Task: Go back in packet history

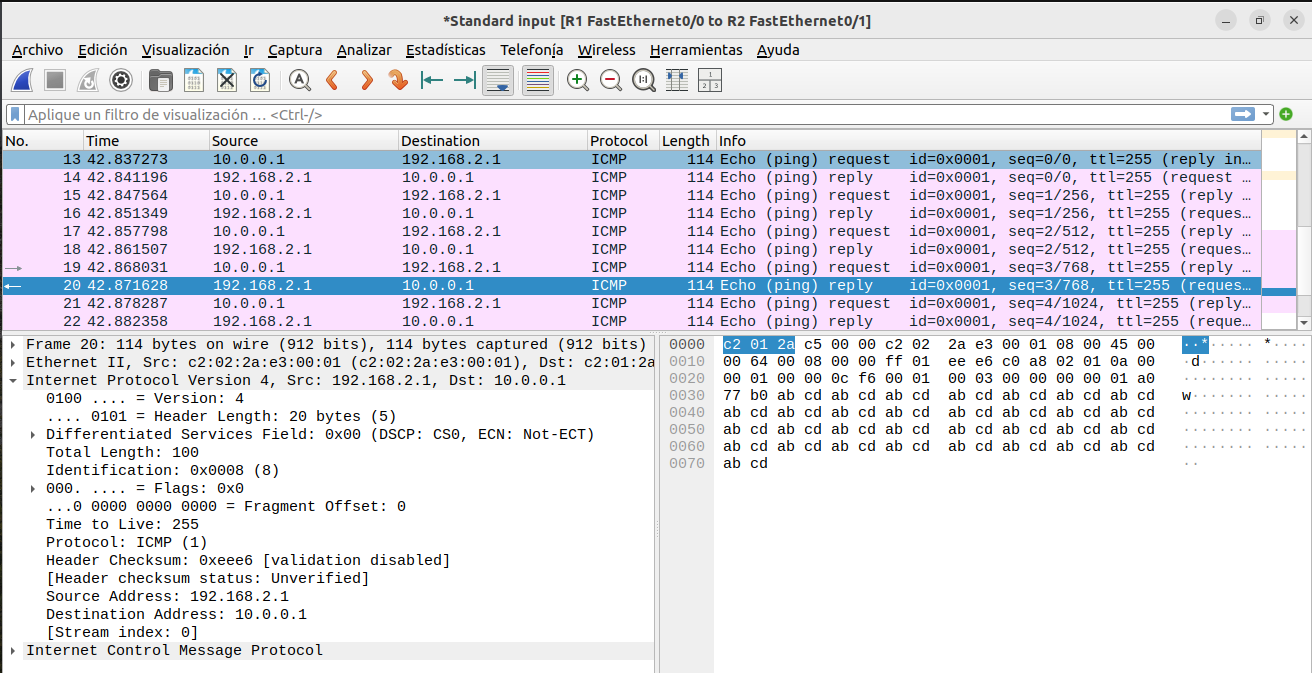Action: pyautogui.click(x=333, y=80)
